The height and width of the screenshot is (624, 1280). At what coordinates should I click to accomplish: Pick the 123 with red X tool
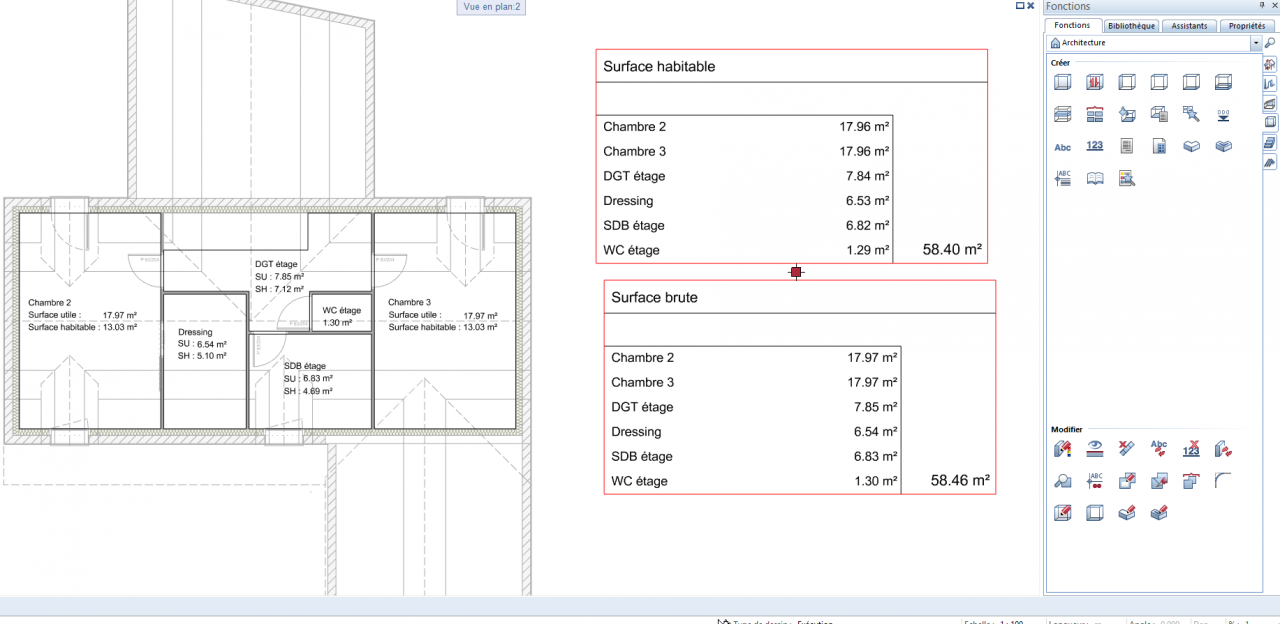point(1191,449)
